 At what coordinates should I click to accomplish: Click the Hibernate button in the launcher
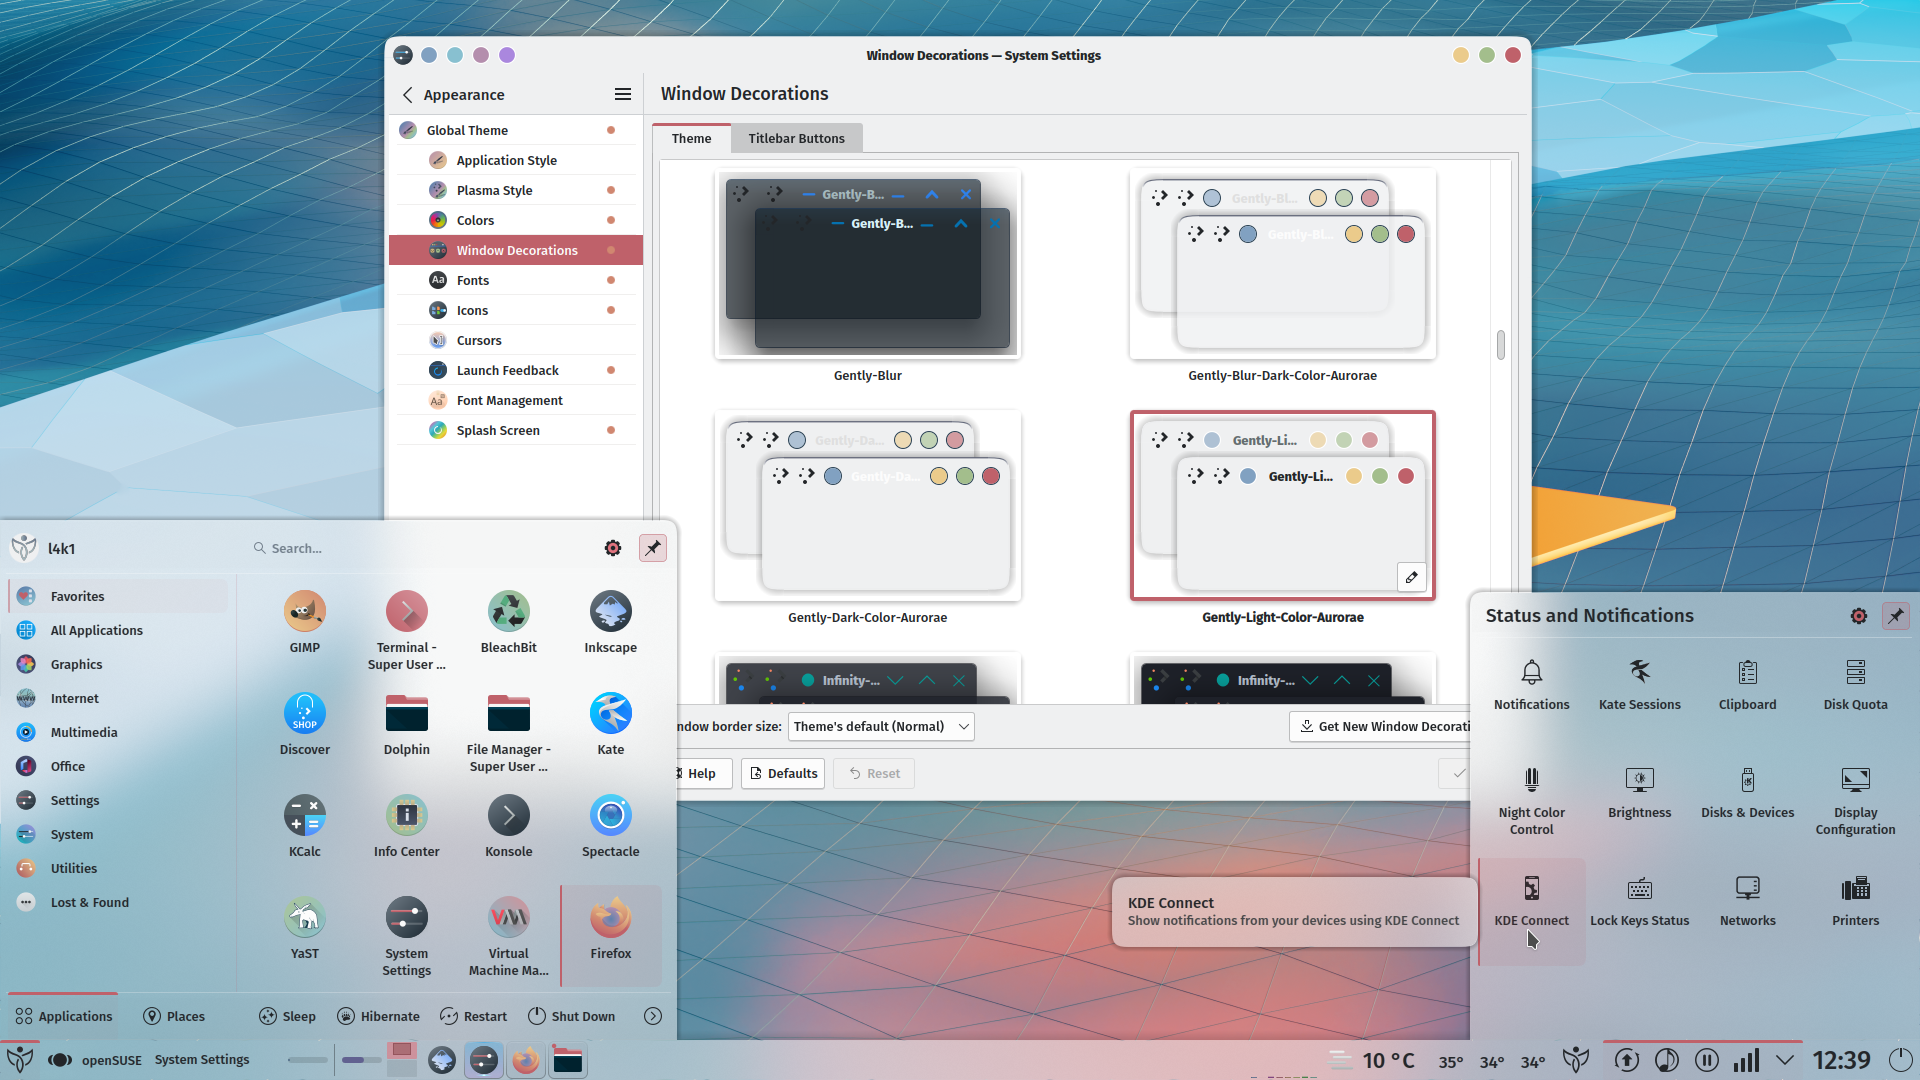pos(378,1016)
